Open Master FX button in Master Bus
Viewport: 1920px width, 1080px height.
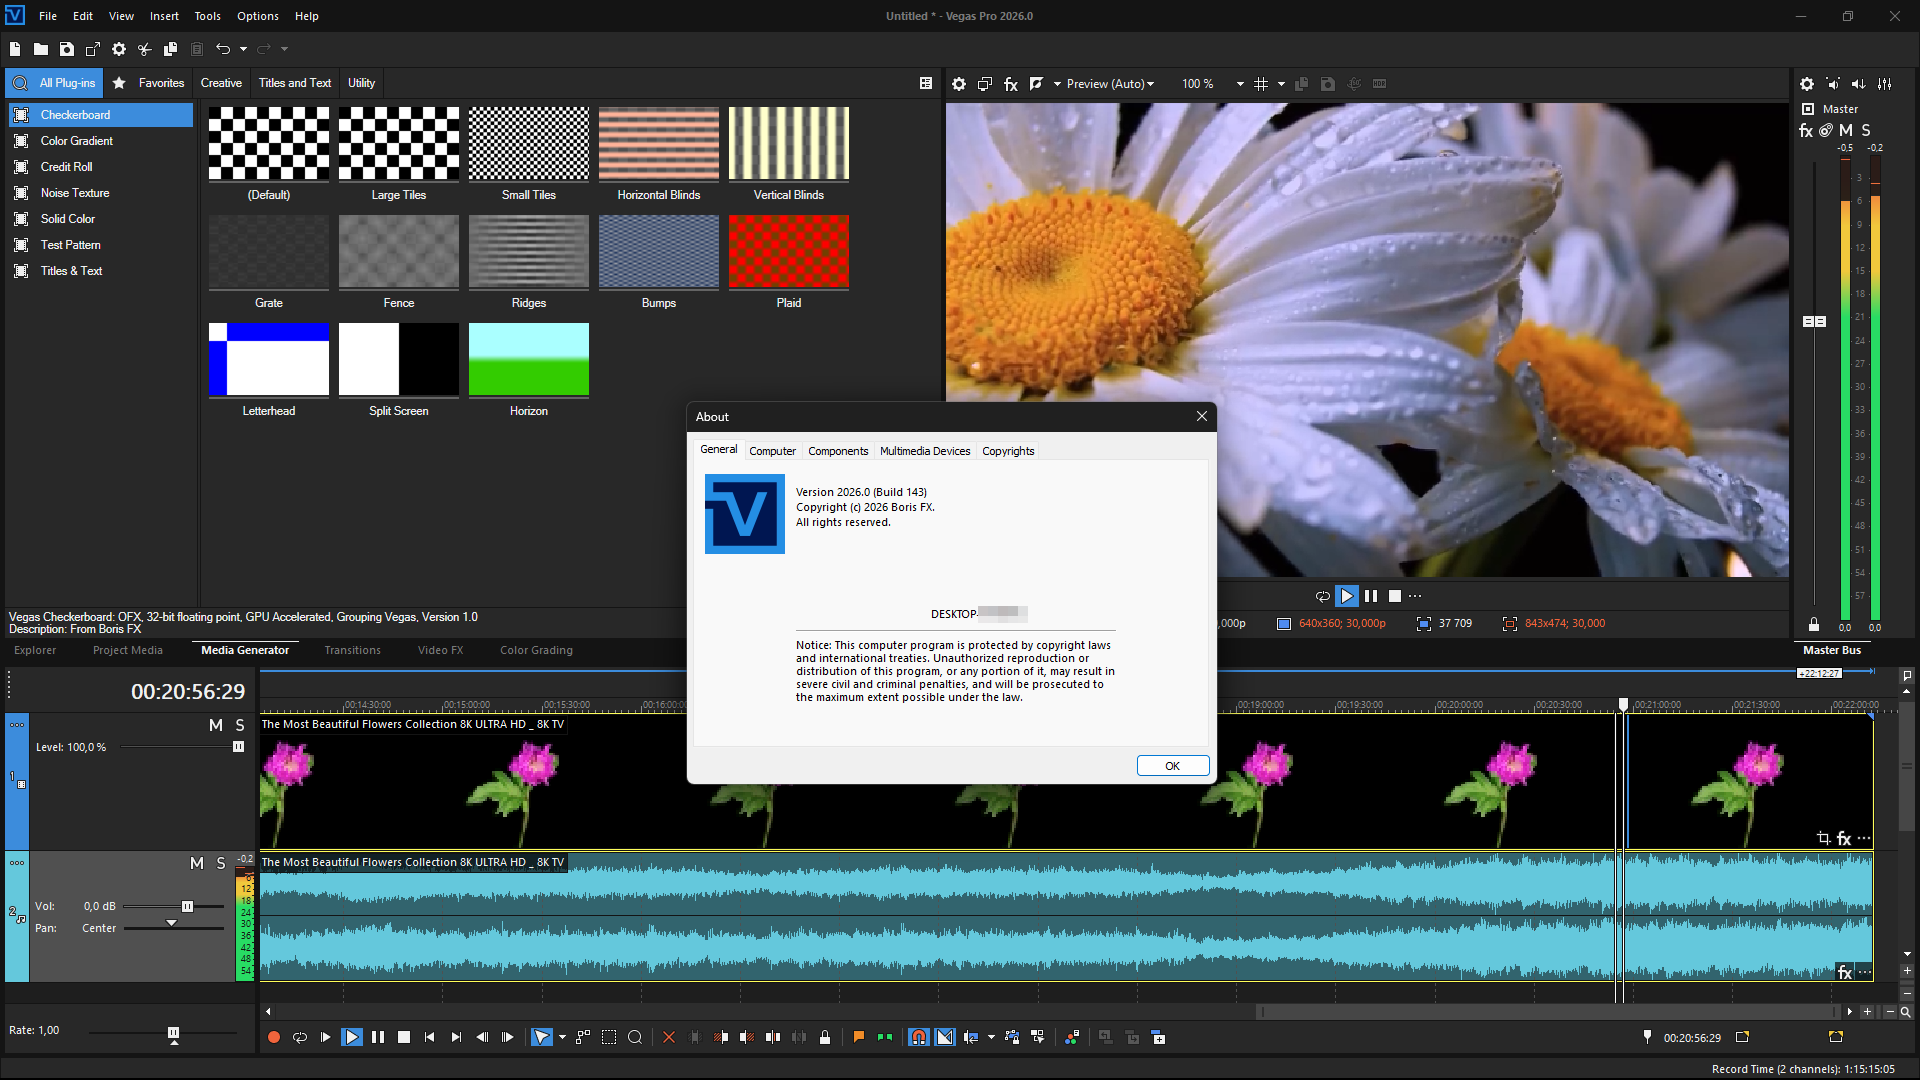(1806, 130)
